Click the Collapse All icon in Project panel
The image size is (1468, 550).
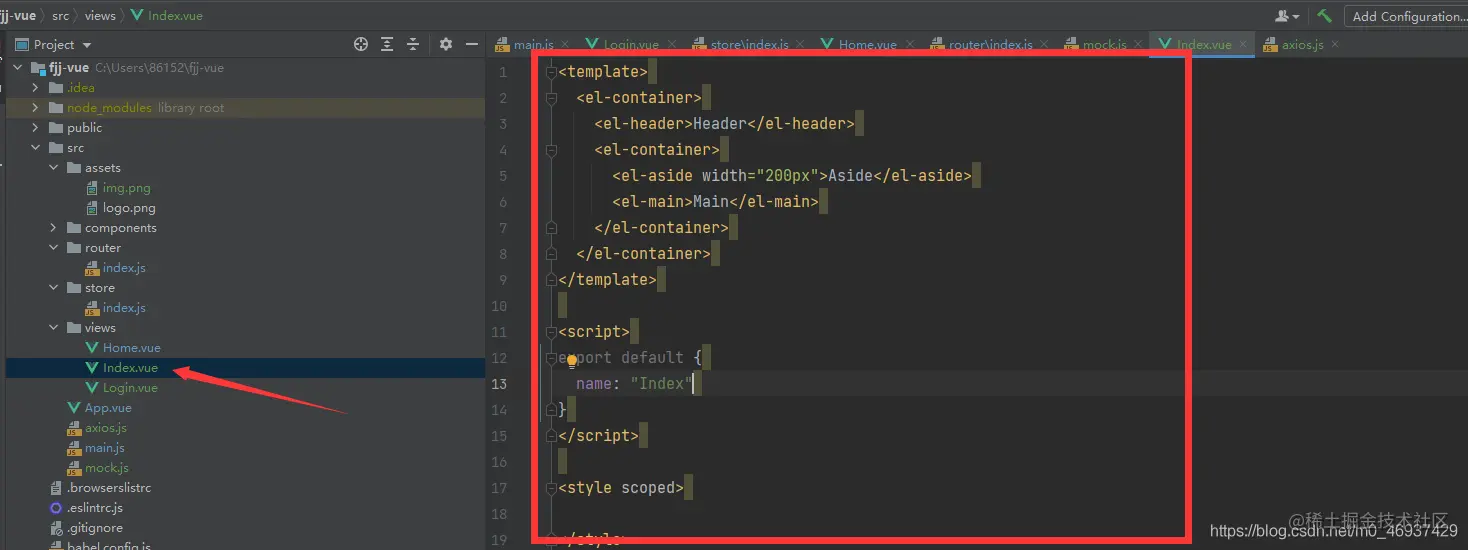click(x=413, y=44)
